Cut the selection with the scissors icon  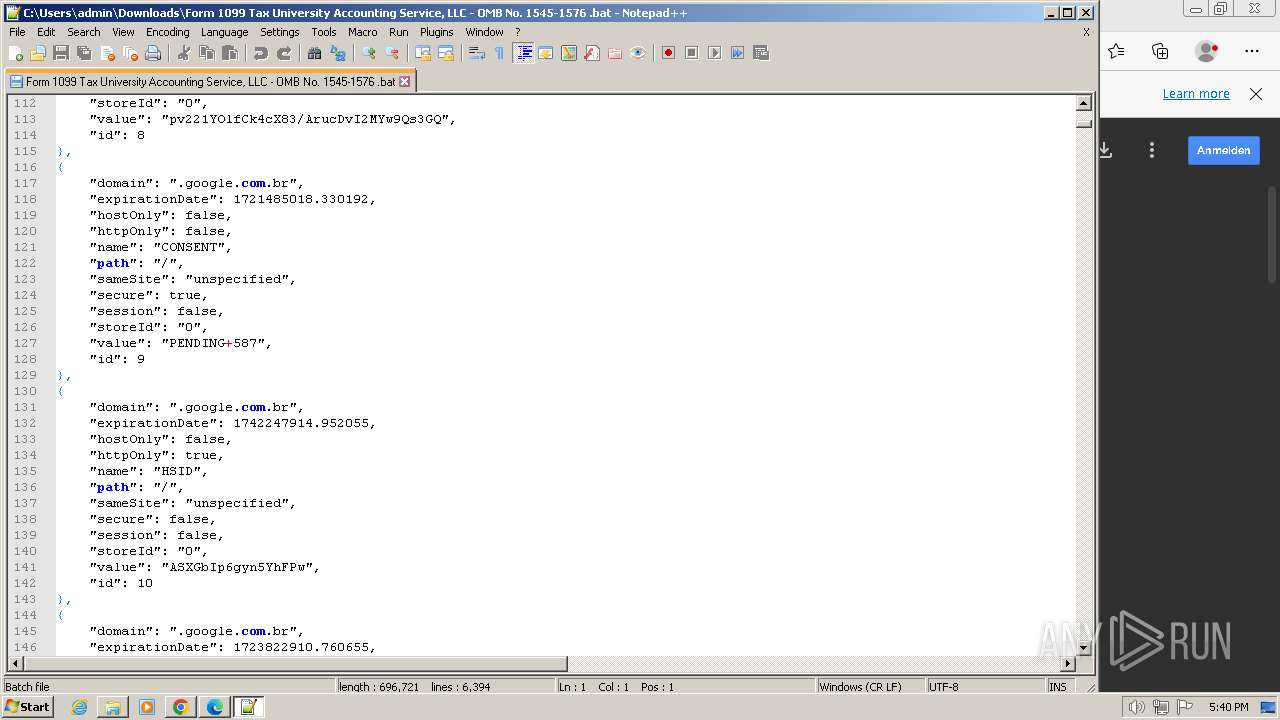click(x=184, y=53)
